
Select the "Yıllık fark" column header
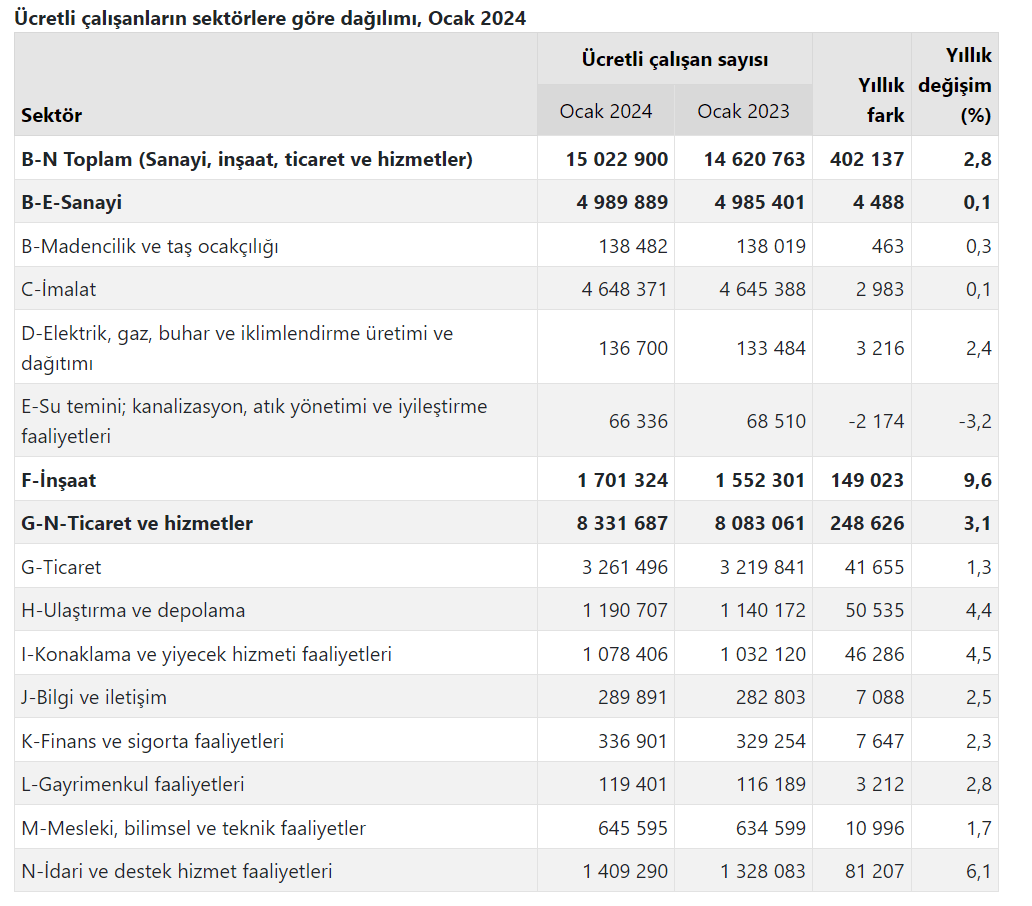[878, 100]
